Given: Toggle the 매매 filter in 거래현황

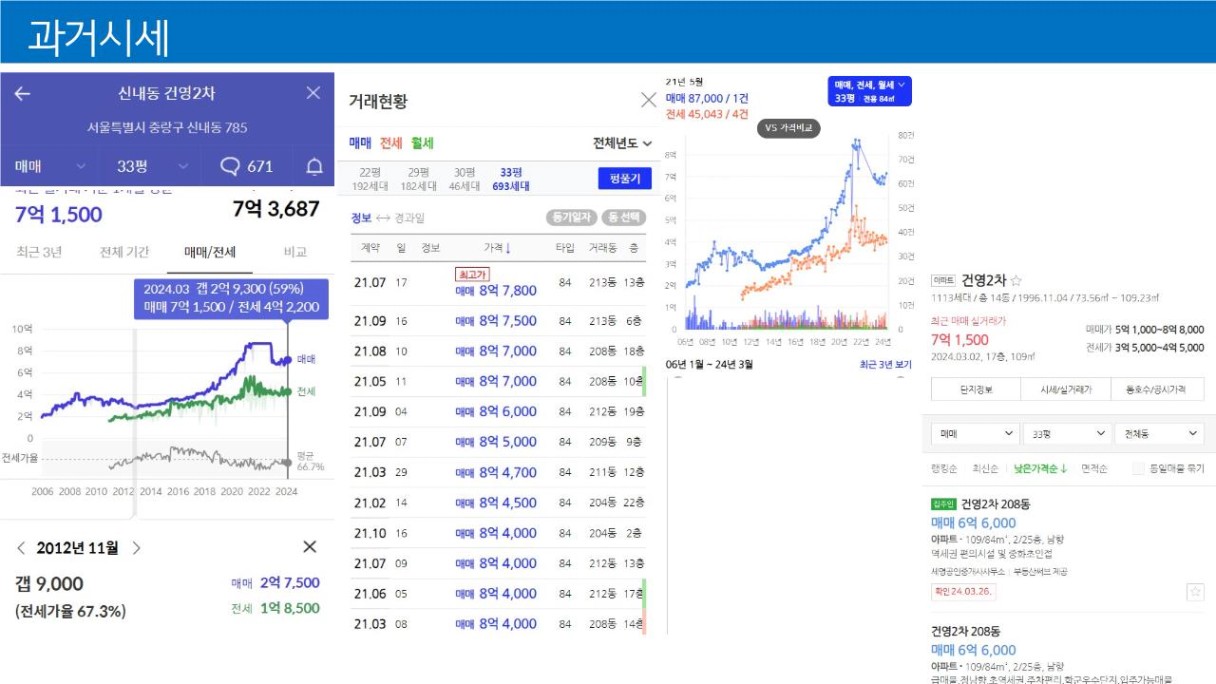Looking at the screenshot, I should (360, 143).
